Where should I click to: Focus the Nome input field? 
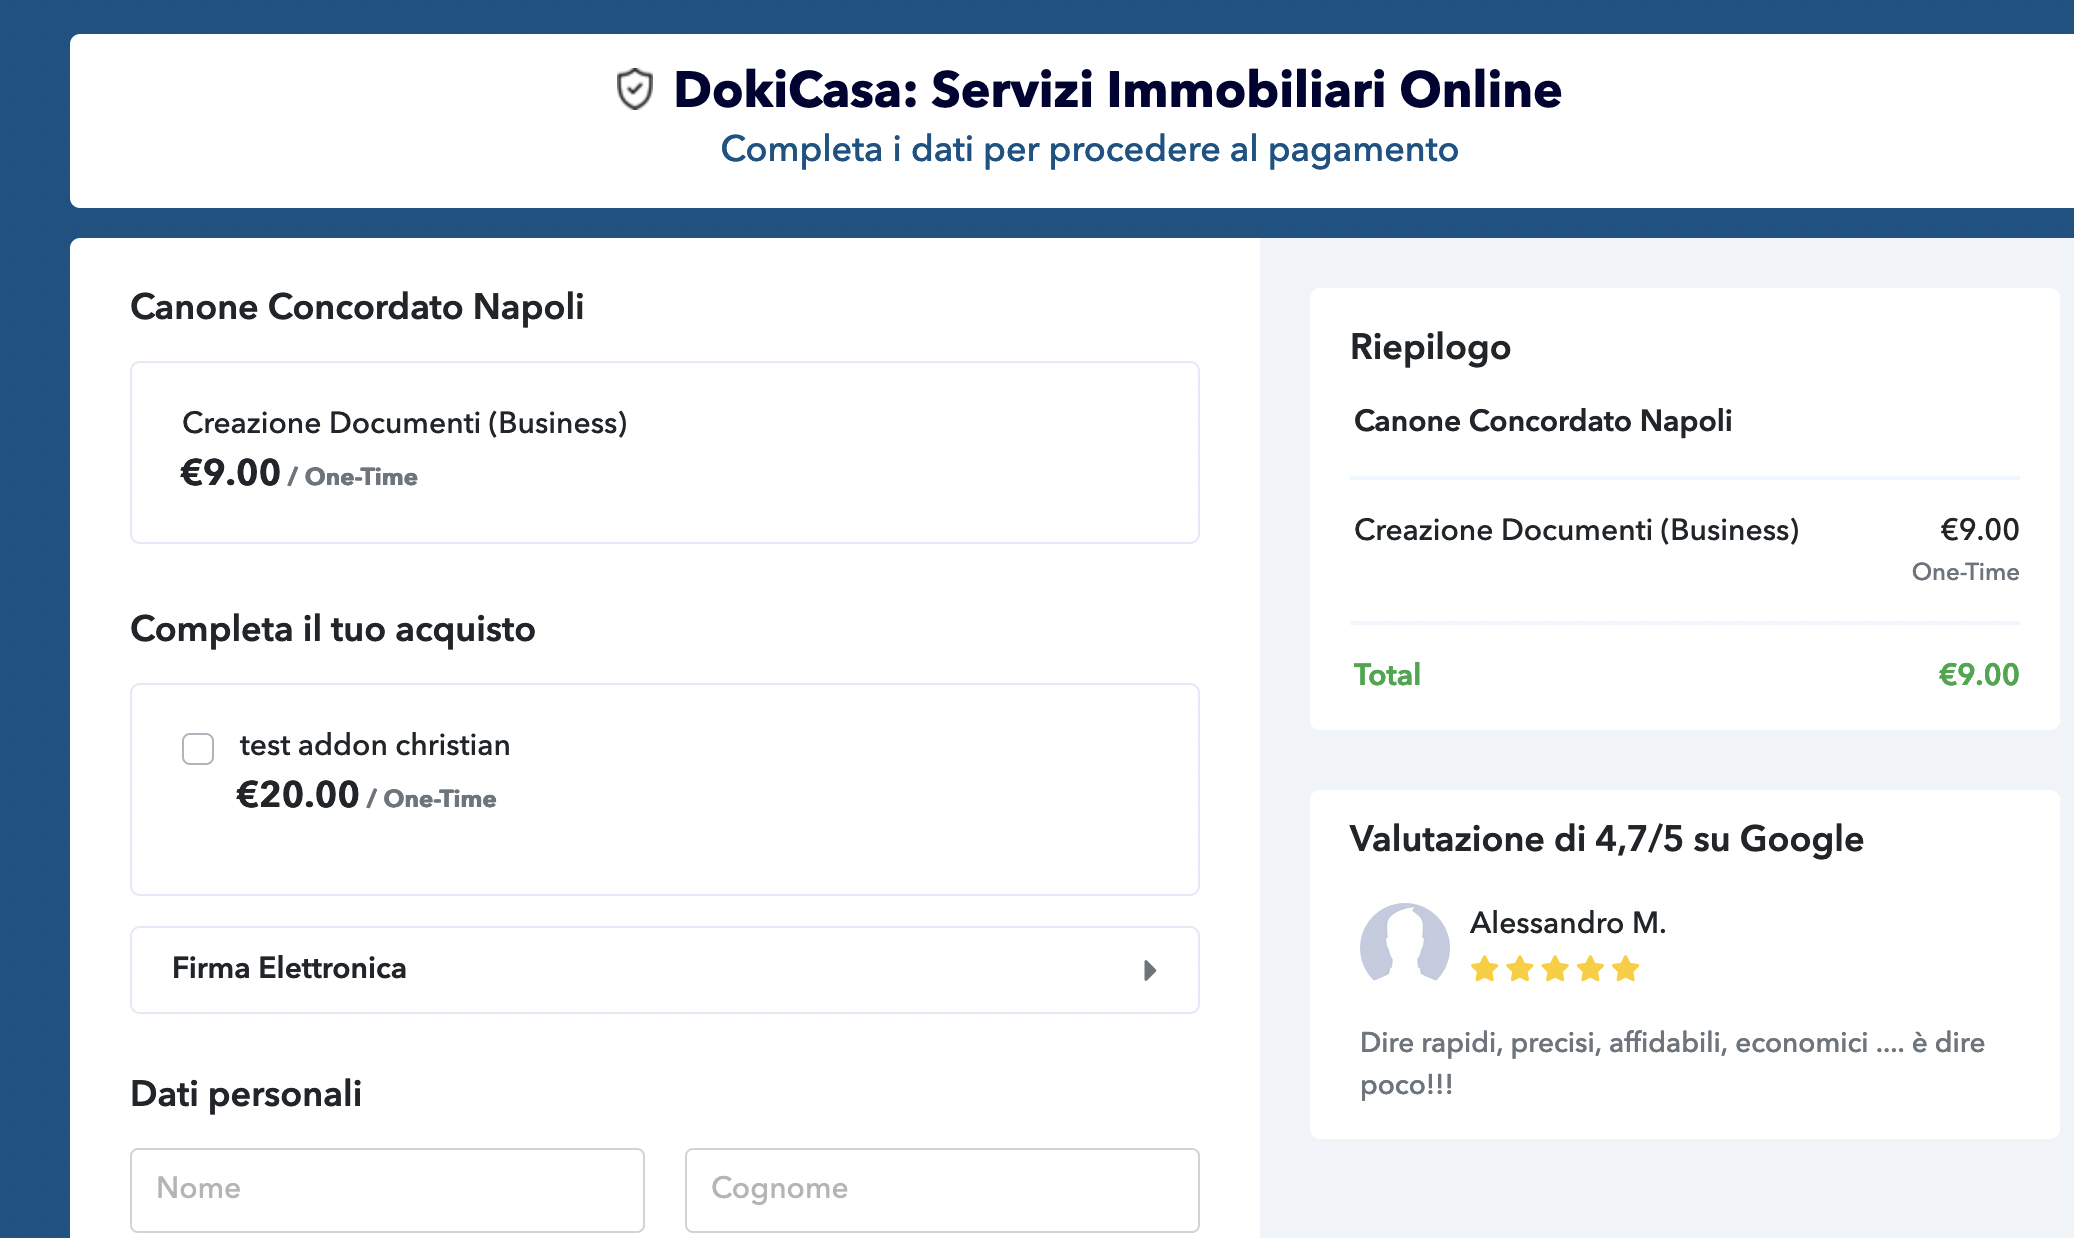387,1189
